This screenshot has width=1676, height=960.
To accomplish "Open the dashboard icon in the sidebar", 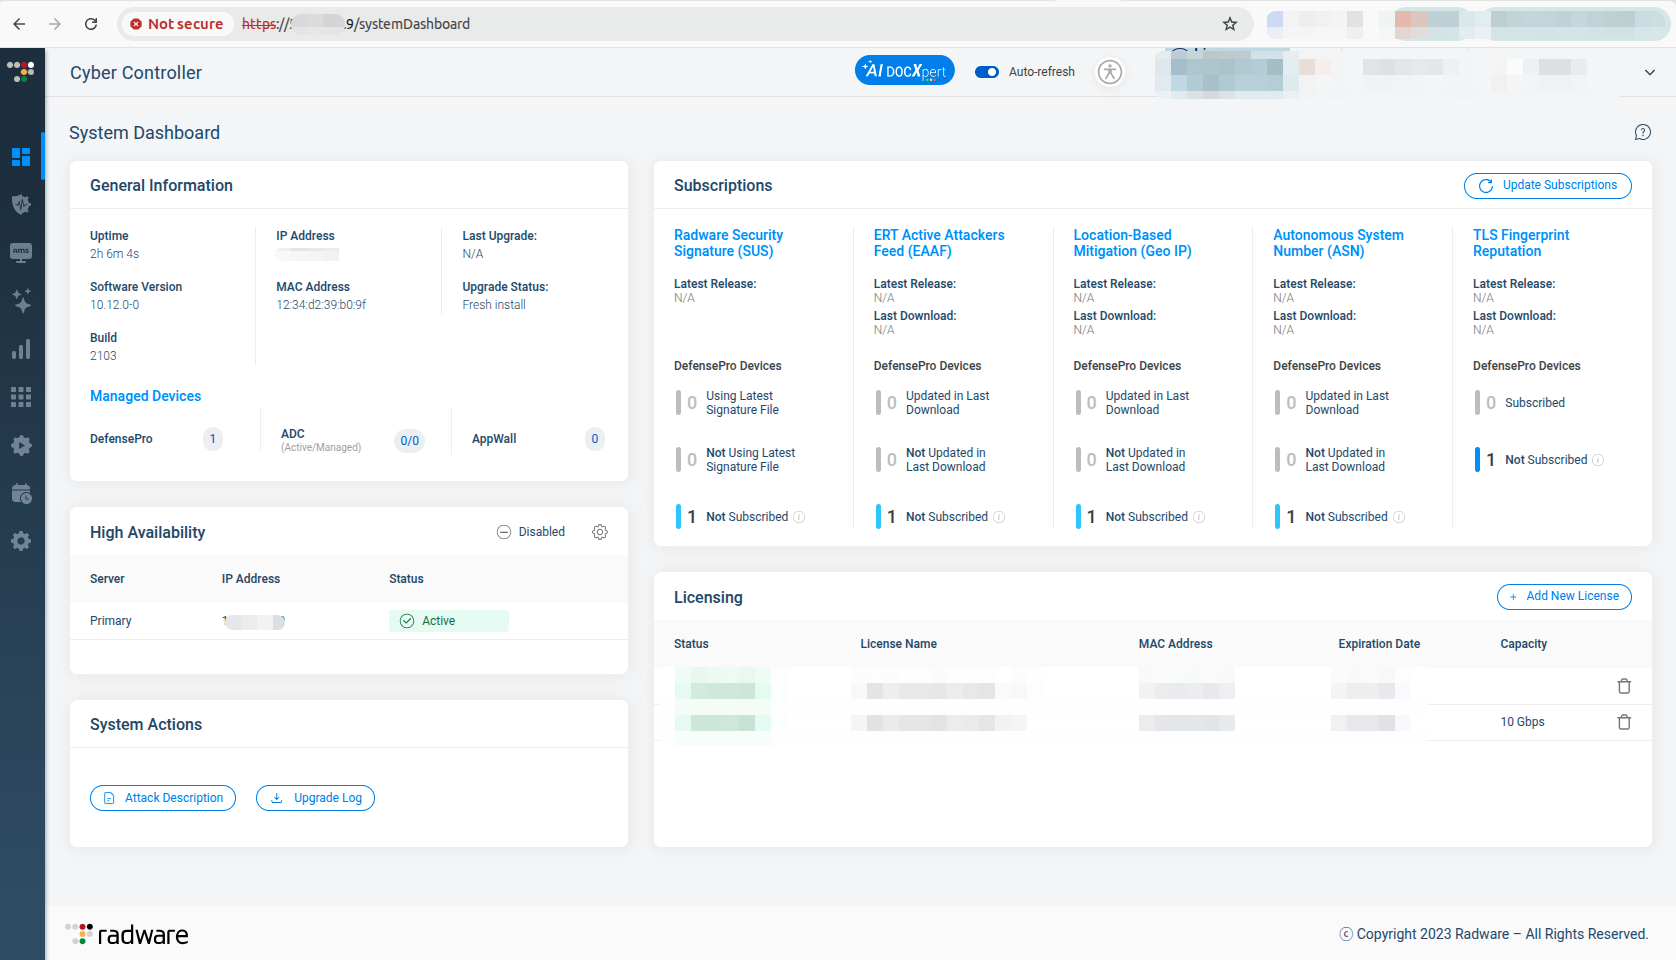I will (x=21, y=157).
